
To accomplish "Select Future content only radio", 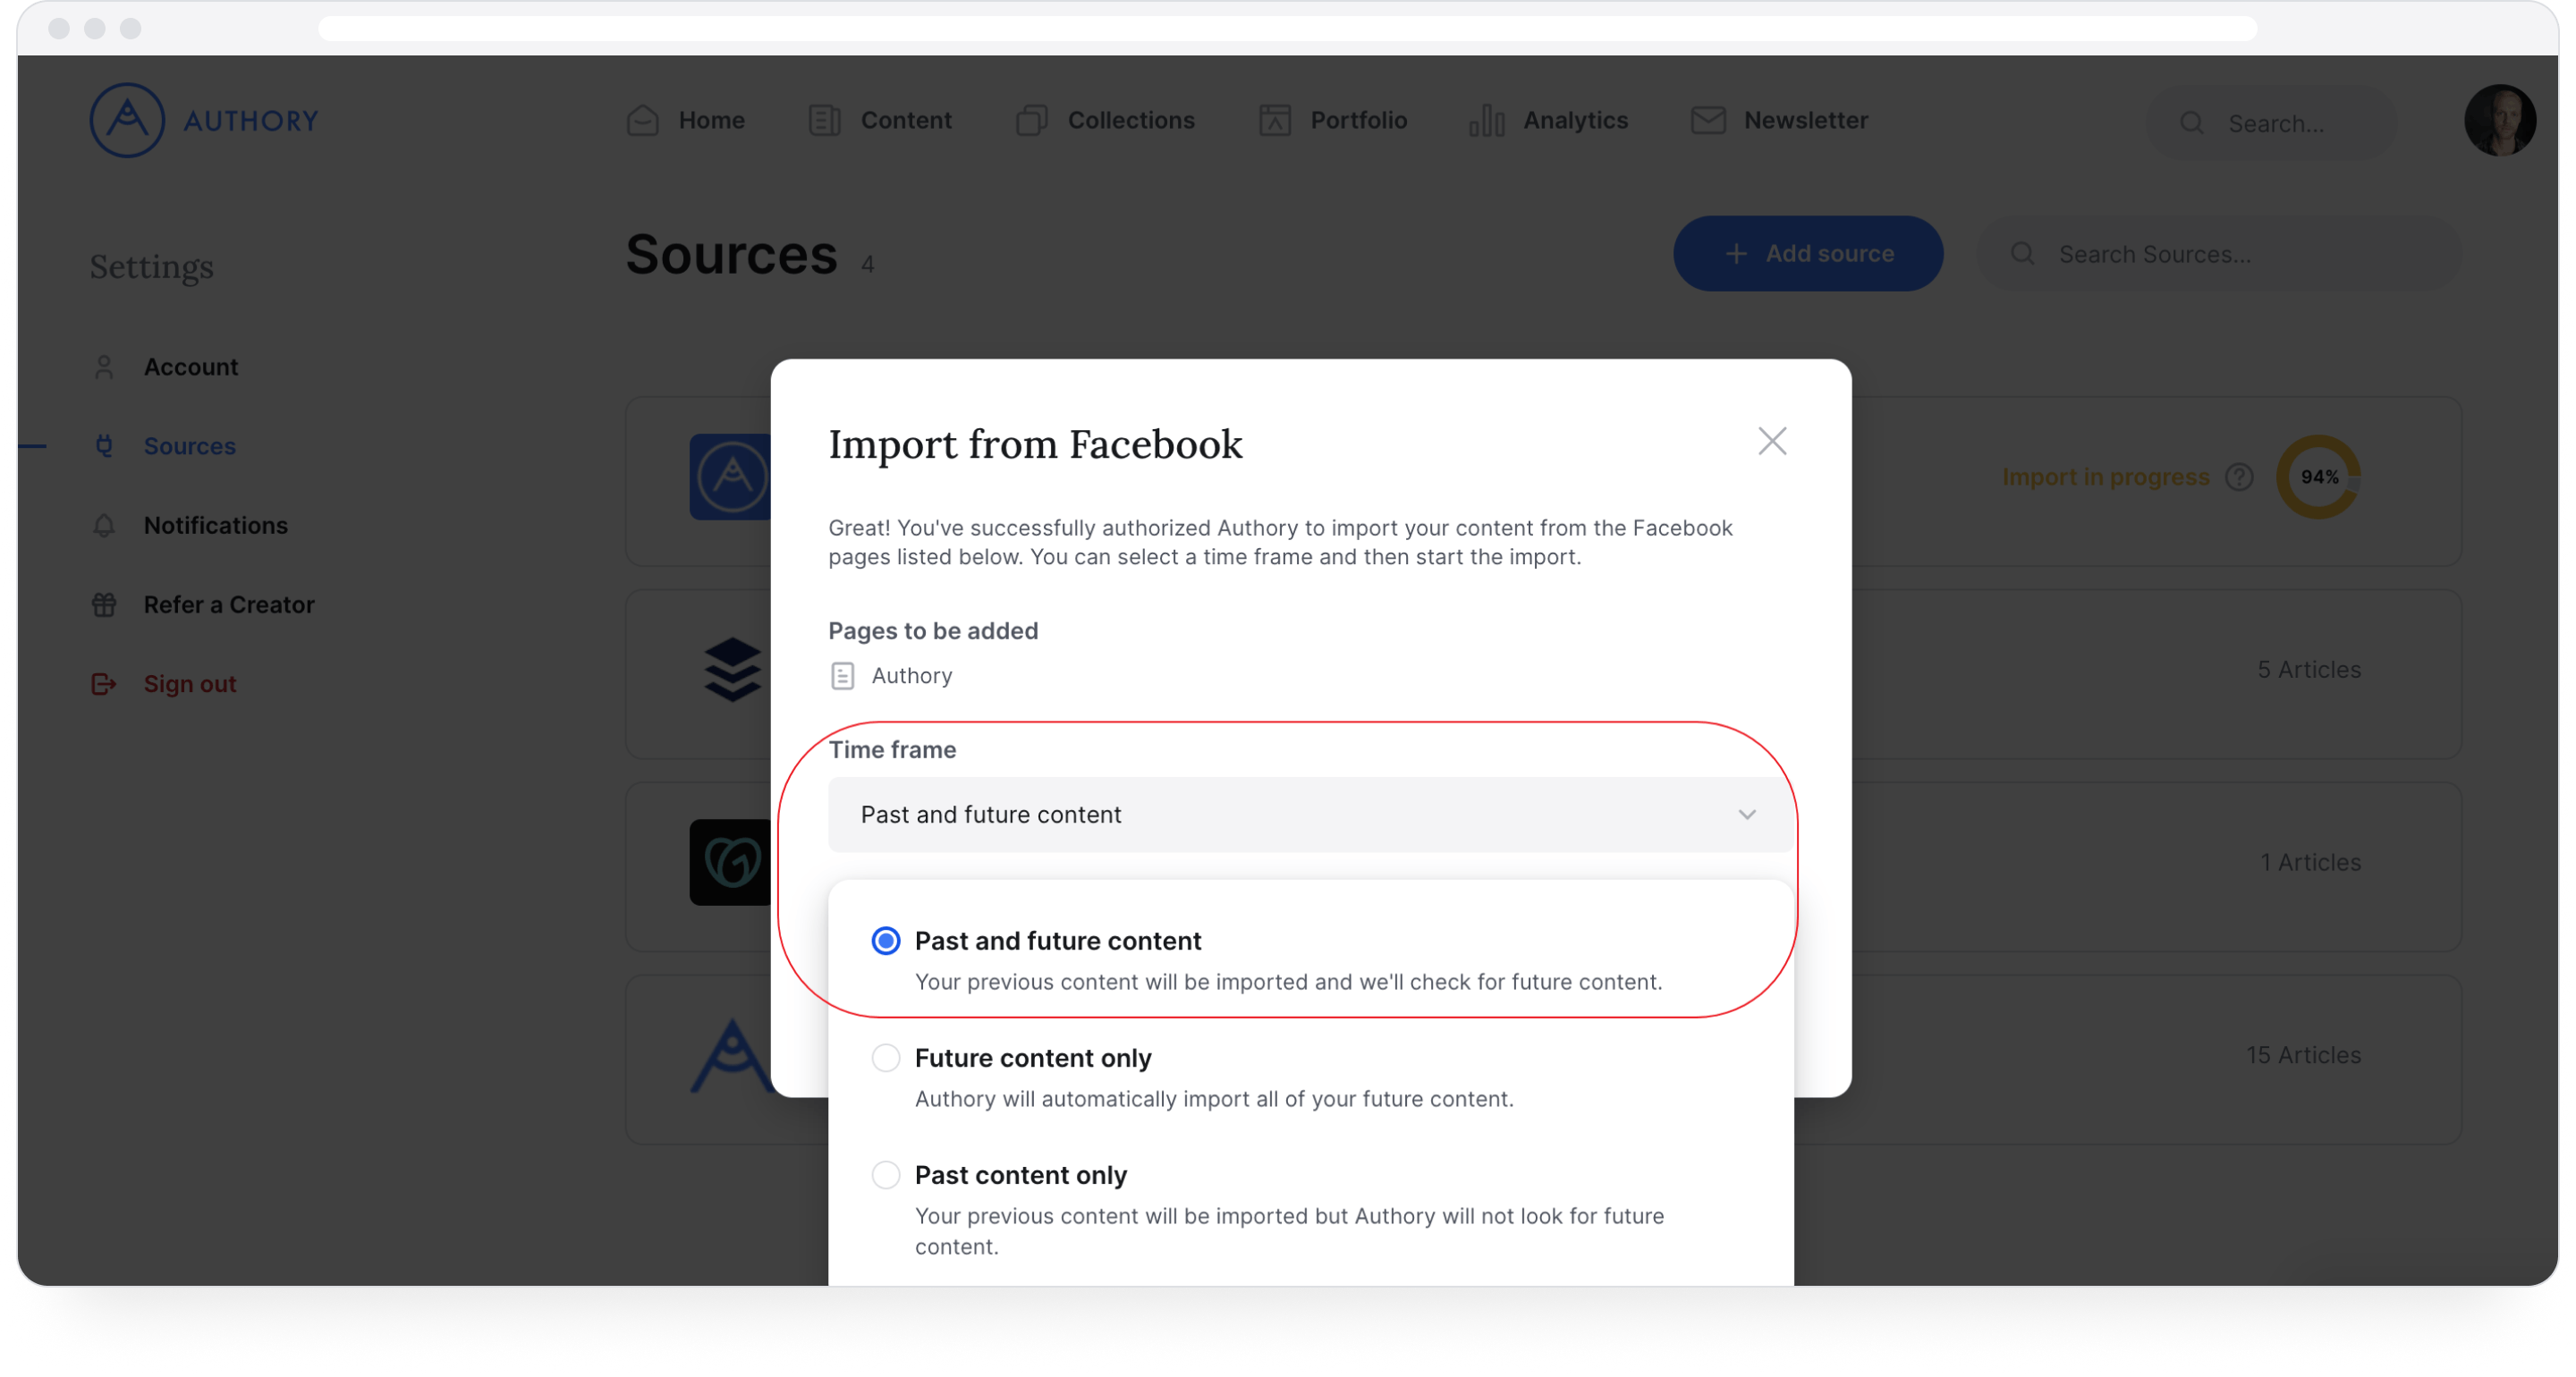I will pyautogui.click(x=885, y=1057).
